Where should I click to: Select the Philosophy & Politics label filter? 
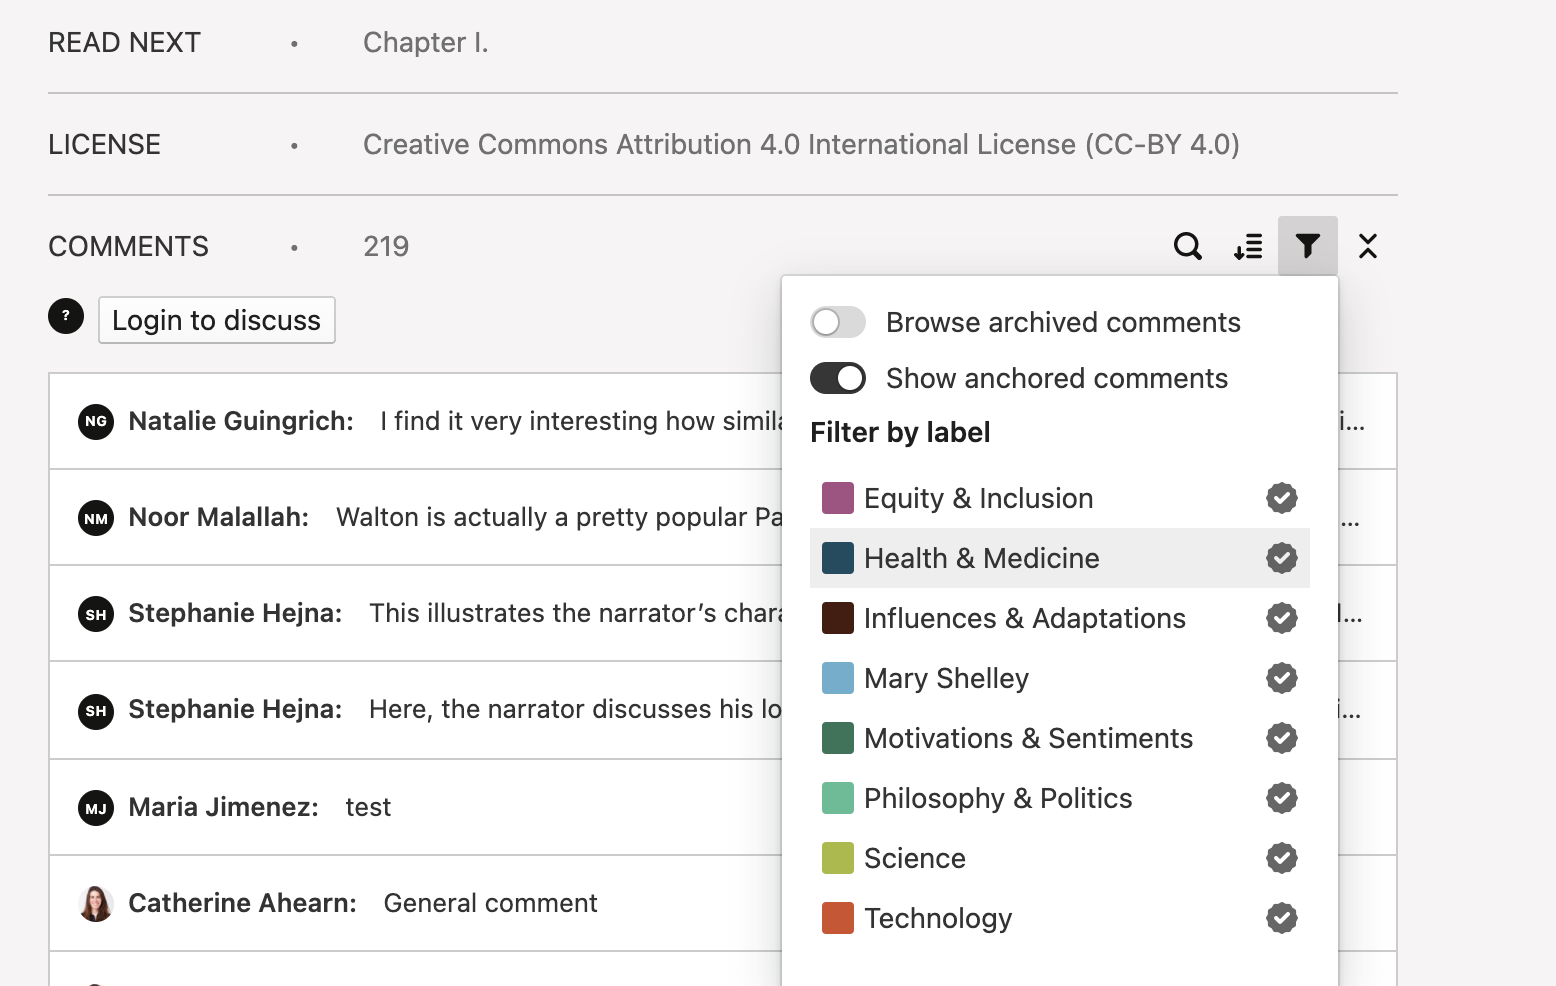click(x=1060, y=798)
